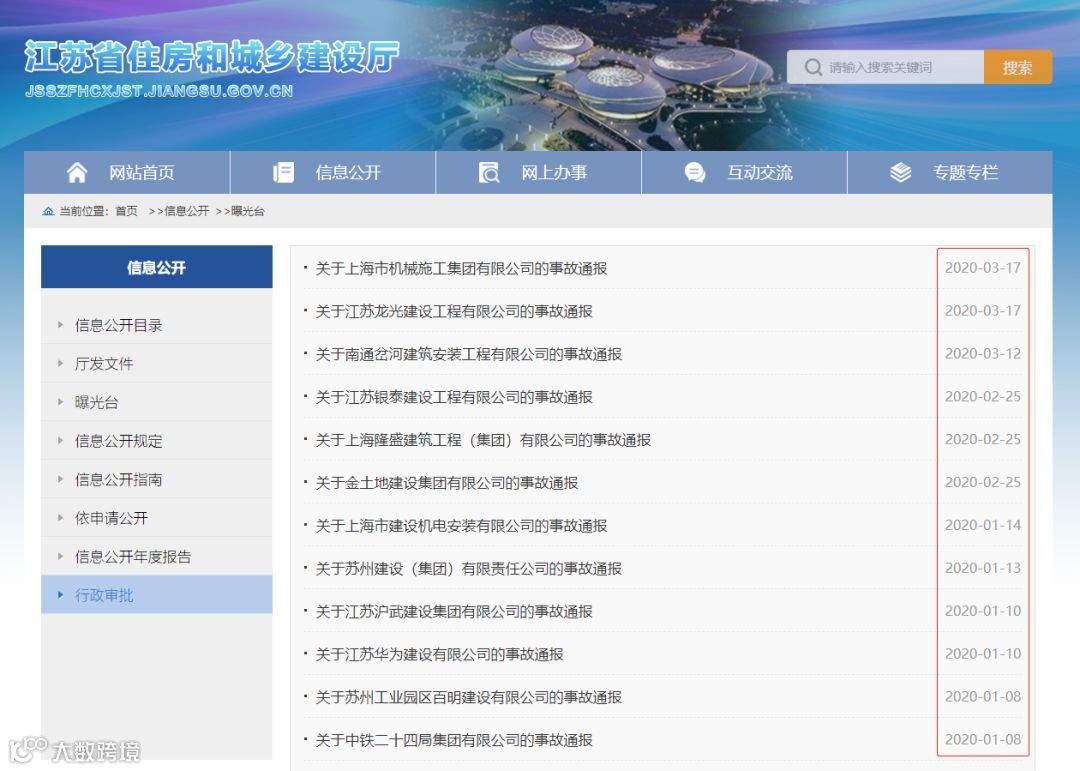Click the date 2020-03-12
The height and width of the screenshot is (771, 1080).
click(x=982, y=353)
